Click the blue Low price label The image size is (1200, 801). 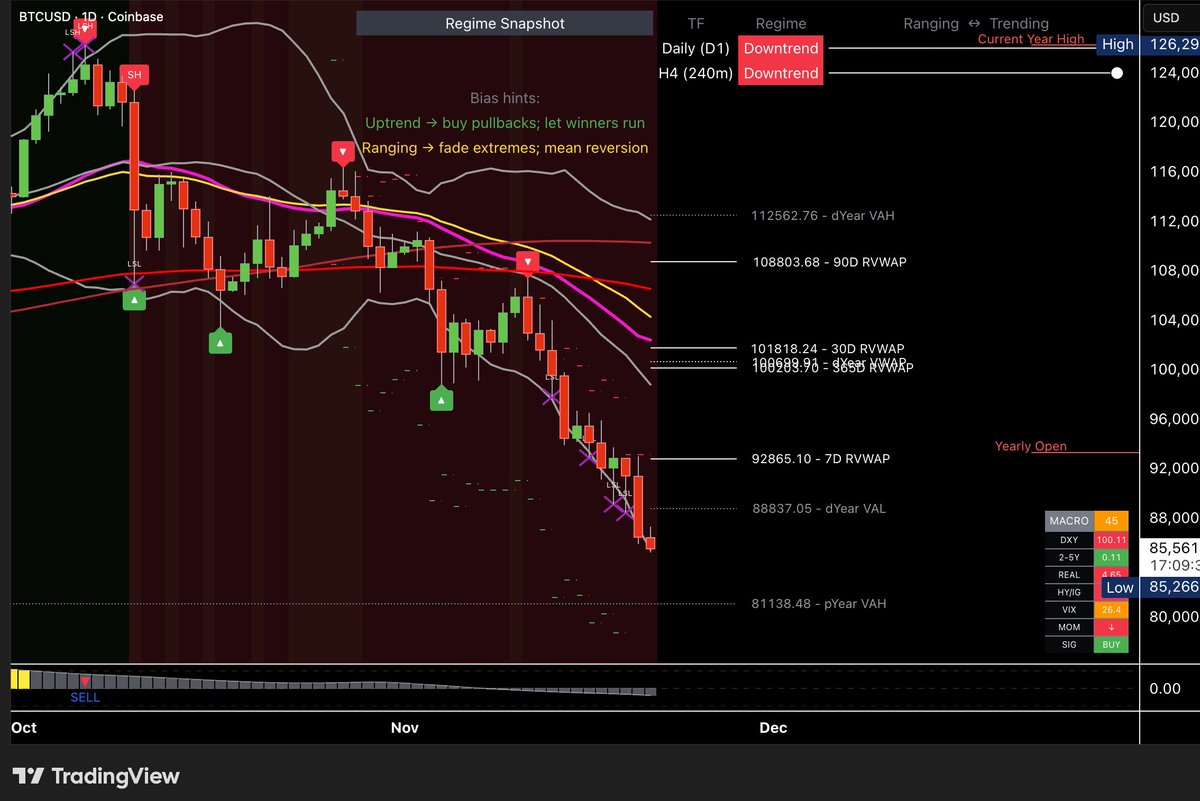click(1119, 588)
